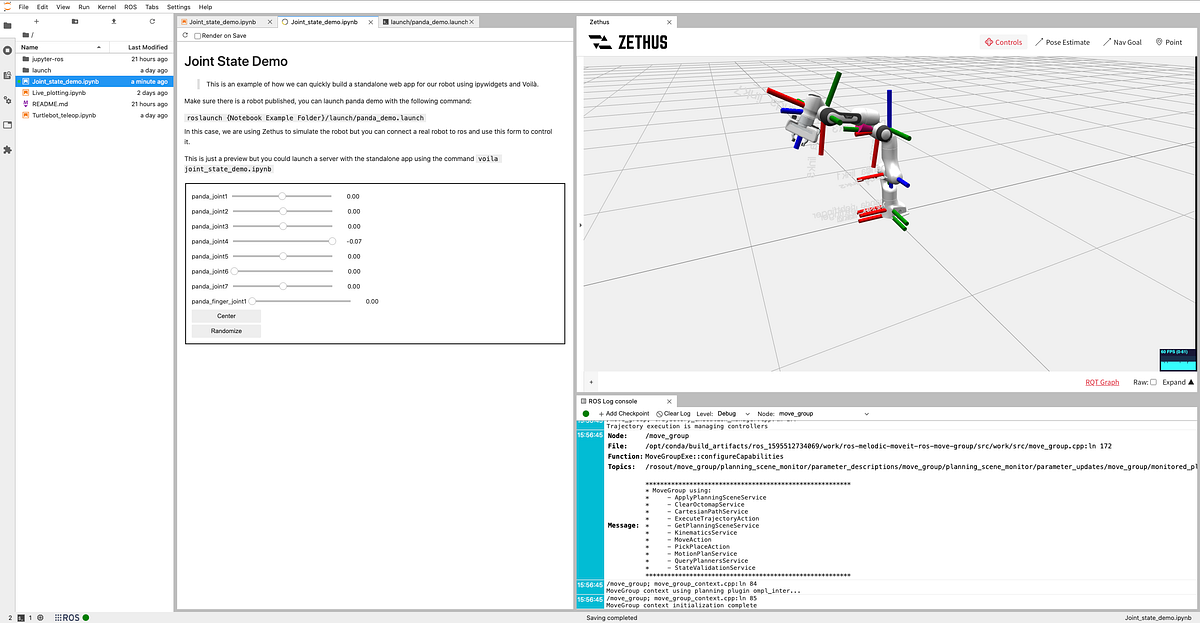Open a new launcher with the plus icon
Screen dimensions: 1200x623
pyautogui.click(x=36, y=20)
